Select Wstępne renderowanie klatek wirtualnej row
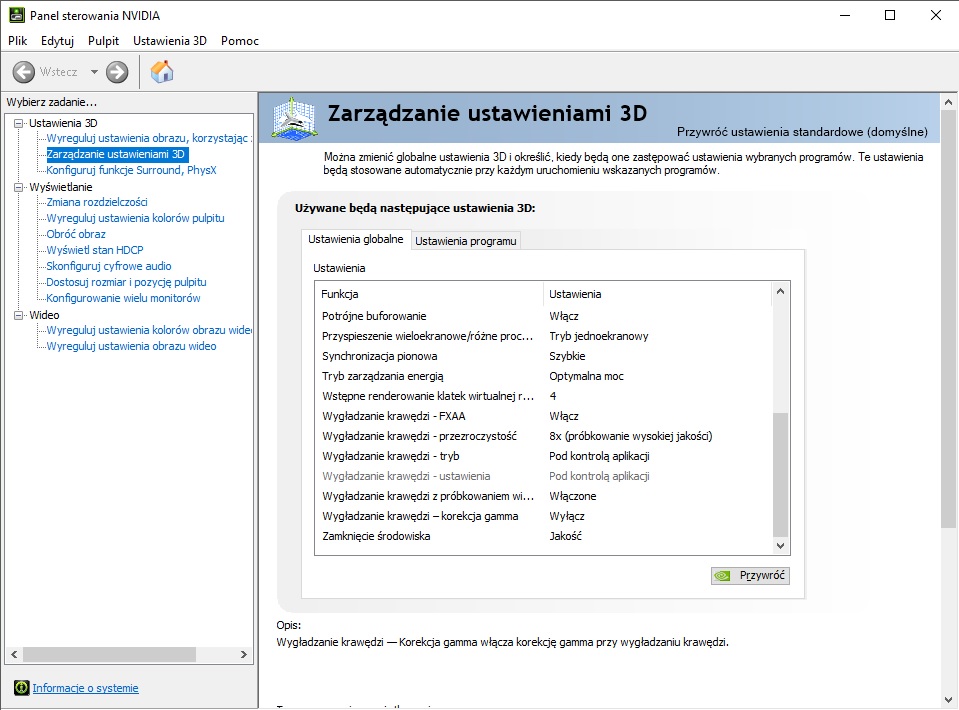This screenshot has height=710, width=959. pos(544,396)
